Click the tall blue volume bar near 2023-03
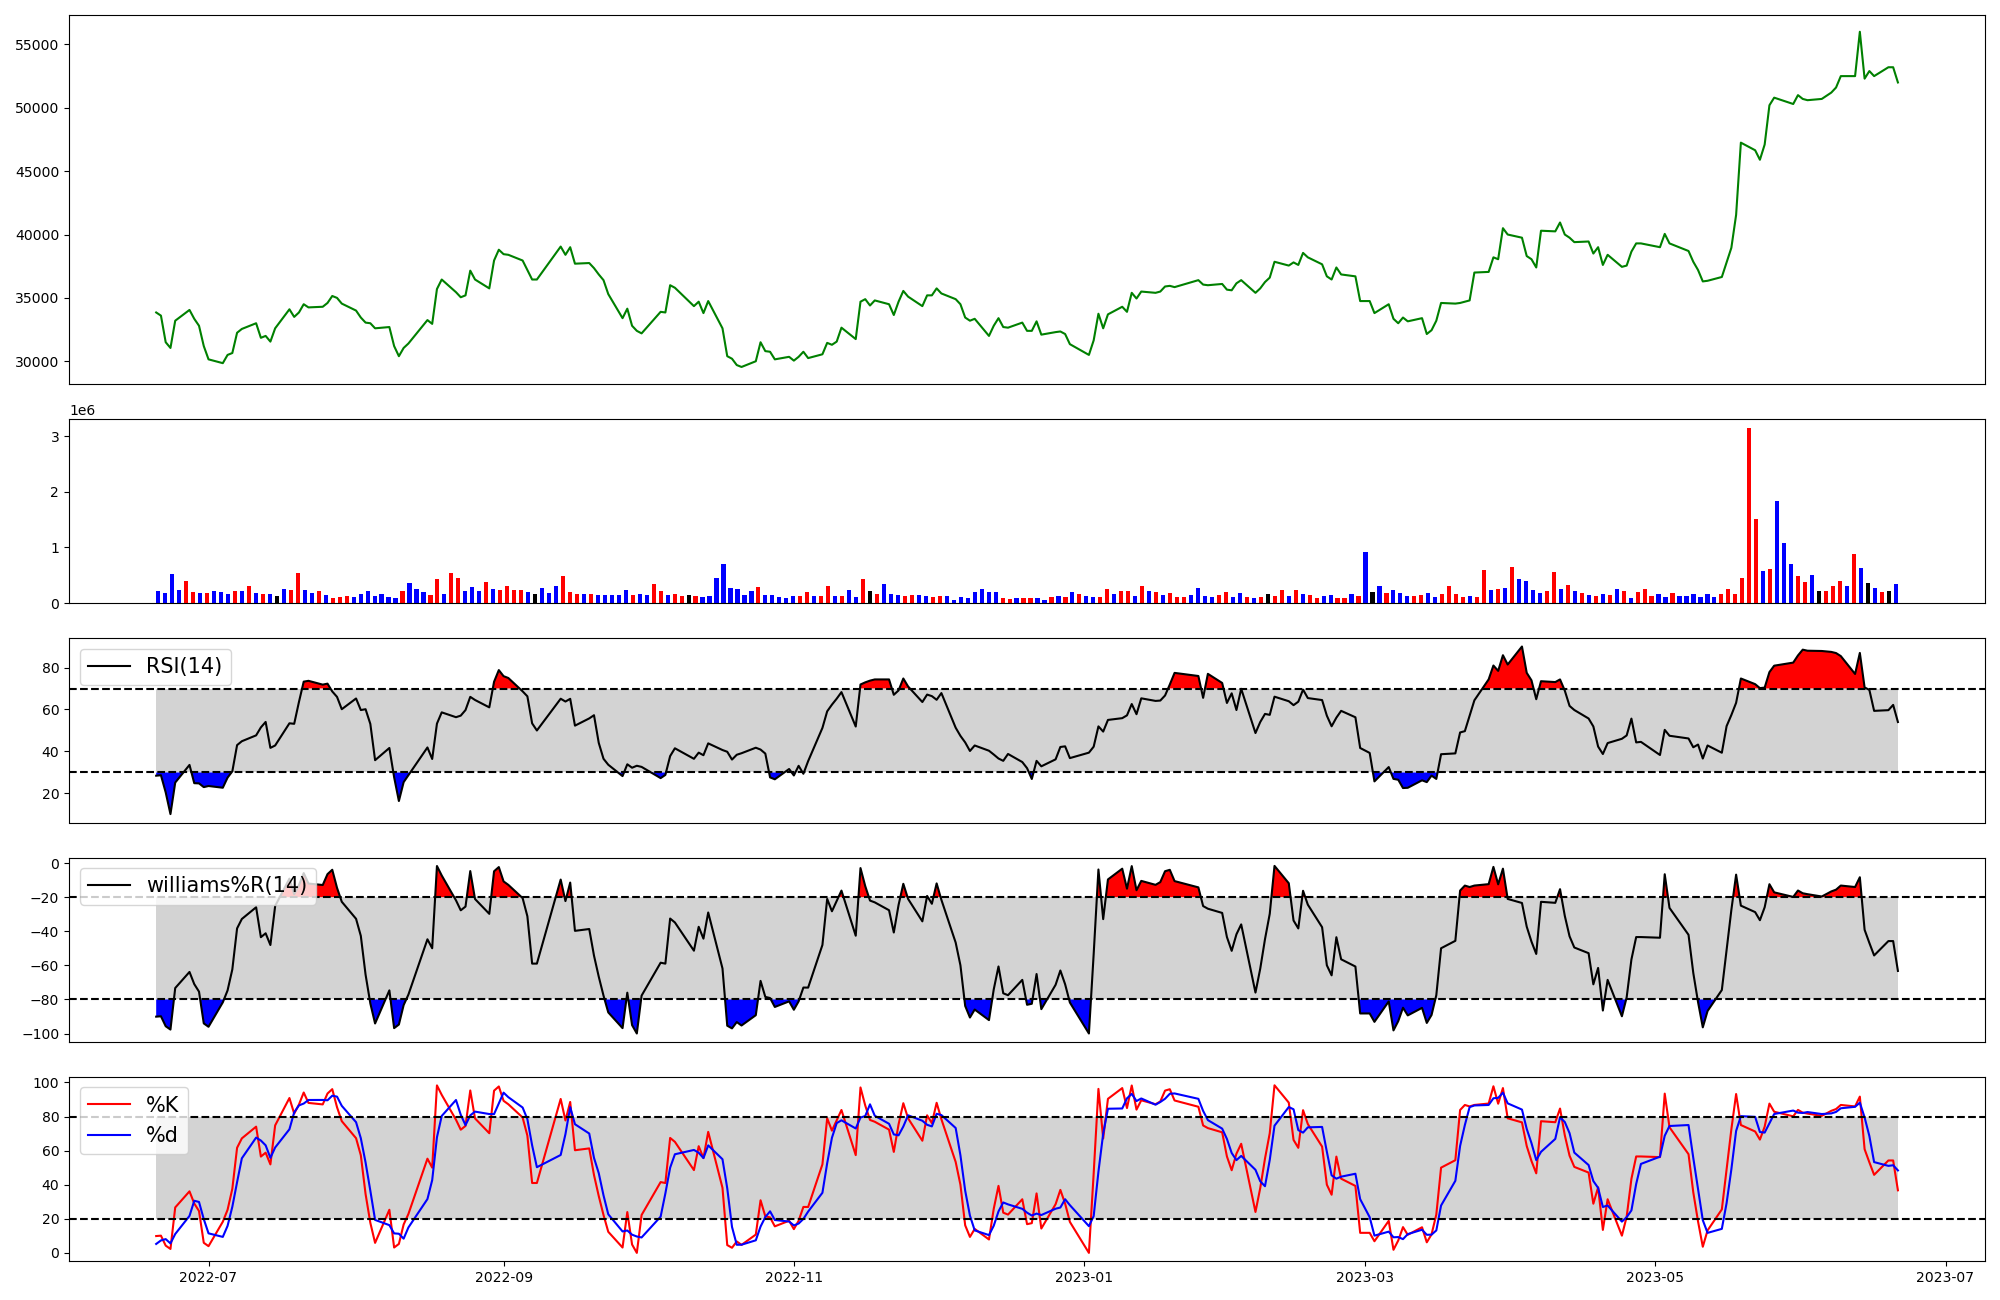The height and width of the screenshot is (1300, 2000). [1365, 577]
